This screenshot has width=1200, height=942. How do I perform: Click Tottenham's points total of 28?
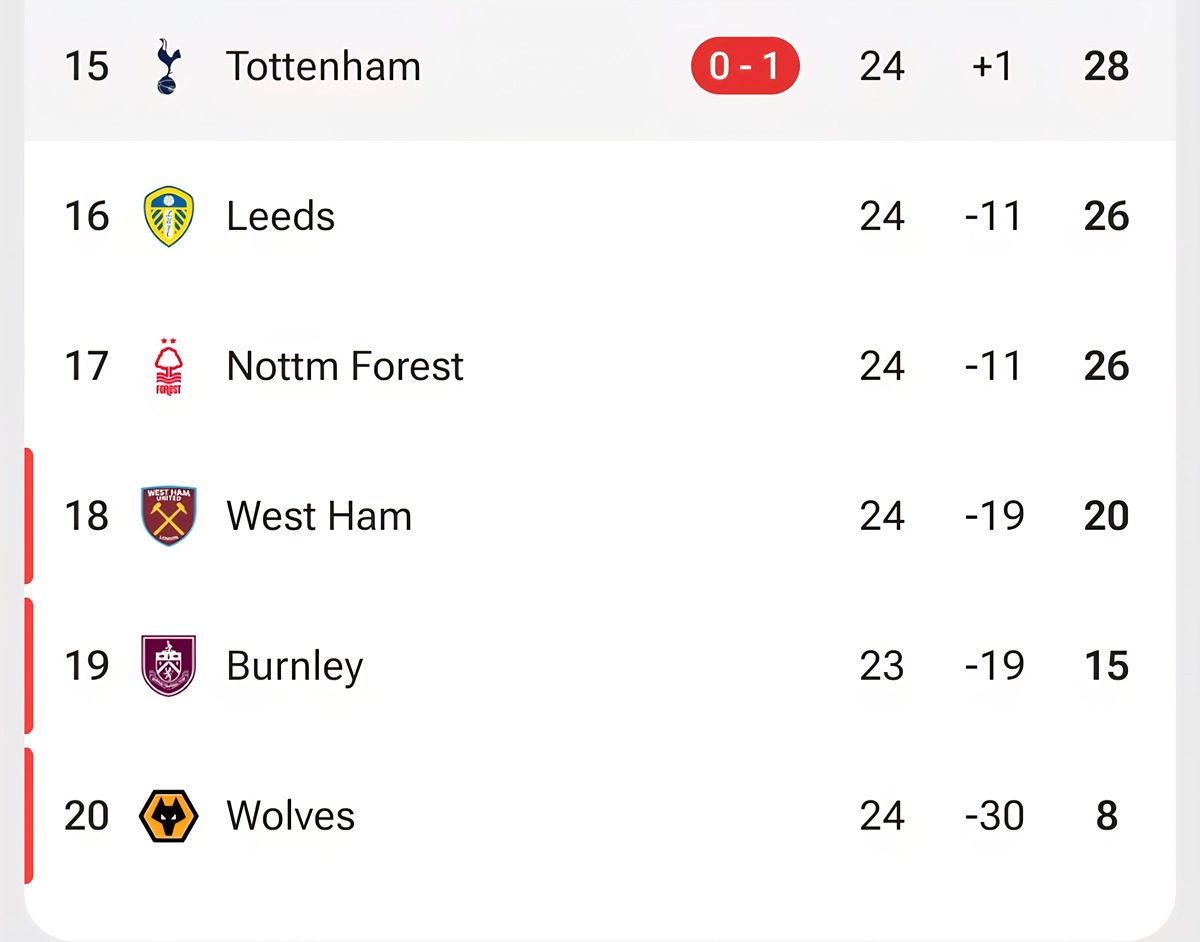(1106, 66)
